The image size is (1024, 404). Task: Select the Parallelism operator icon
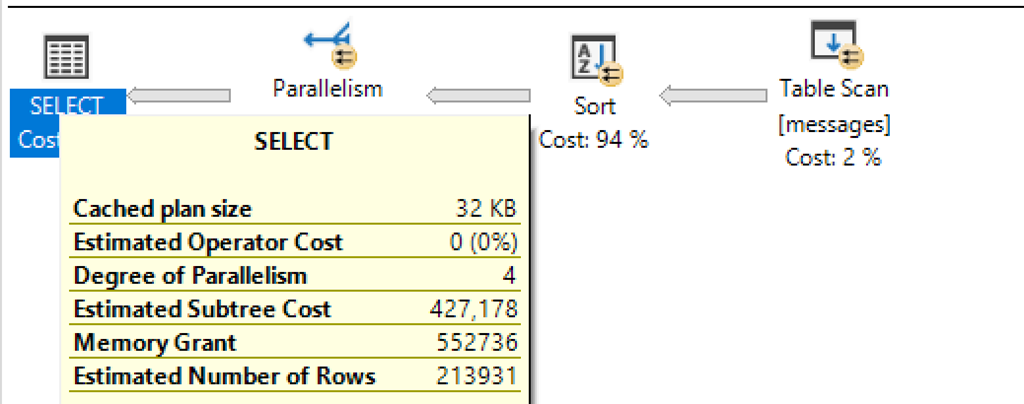coord(330,46)
